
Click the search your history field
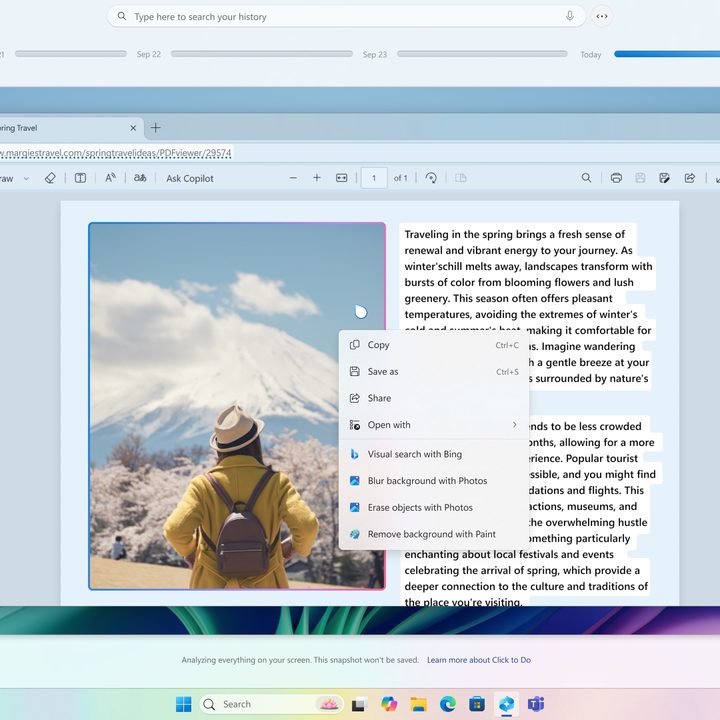(x=346, y=17)
